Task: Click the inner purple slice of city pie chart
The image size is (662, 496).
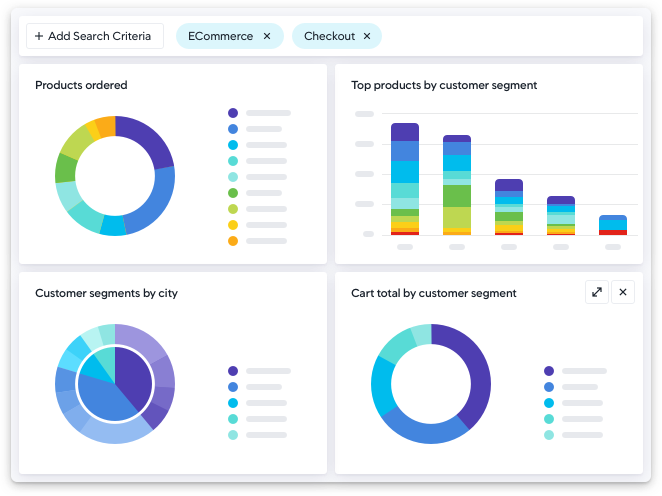Action: pos(133,376)
